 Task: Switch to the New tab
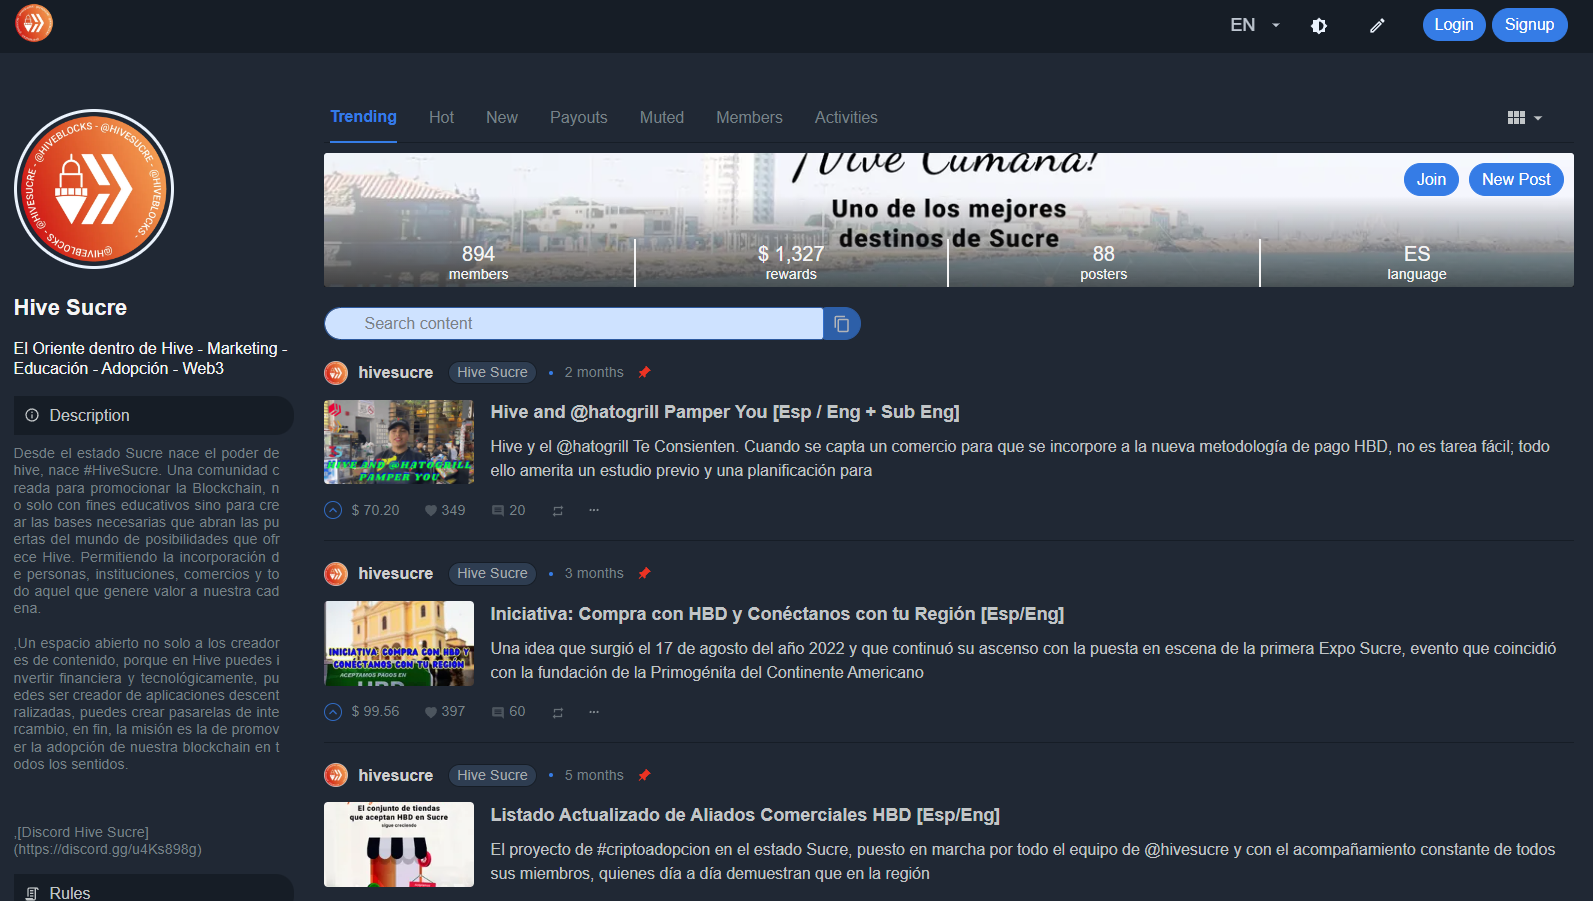pyautogui.click(x=501, y=118)
